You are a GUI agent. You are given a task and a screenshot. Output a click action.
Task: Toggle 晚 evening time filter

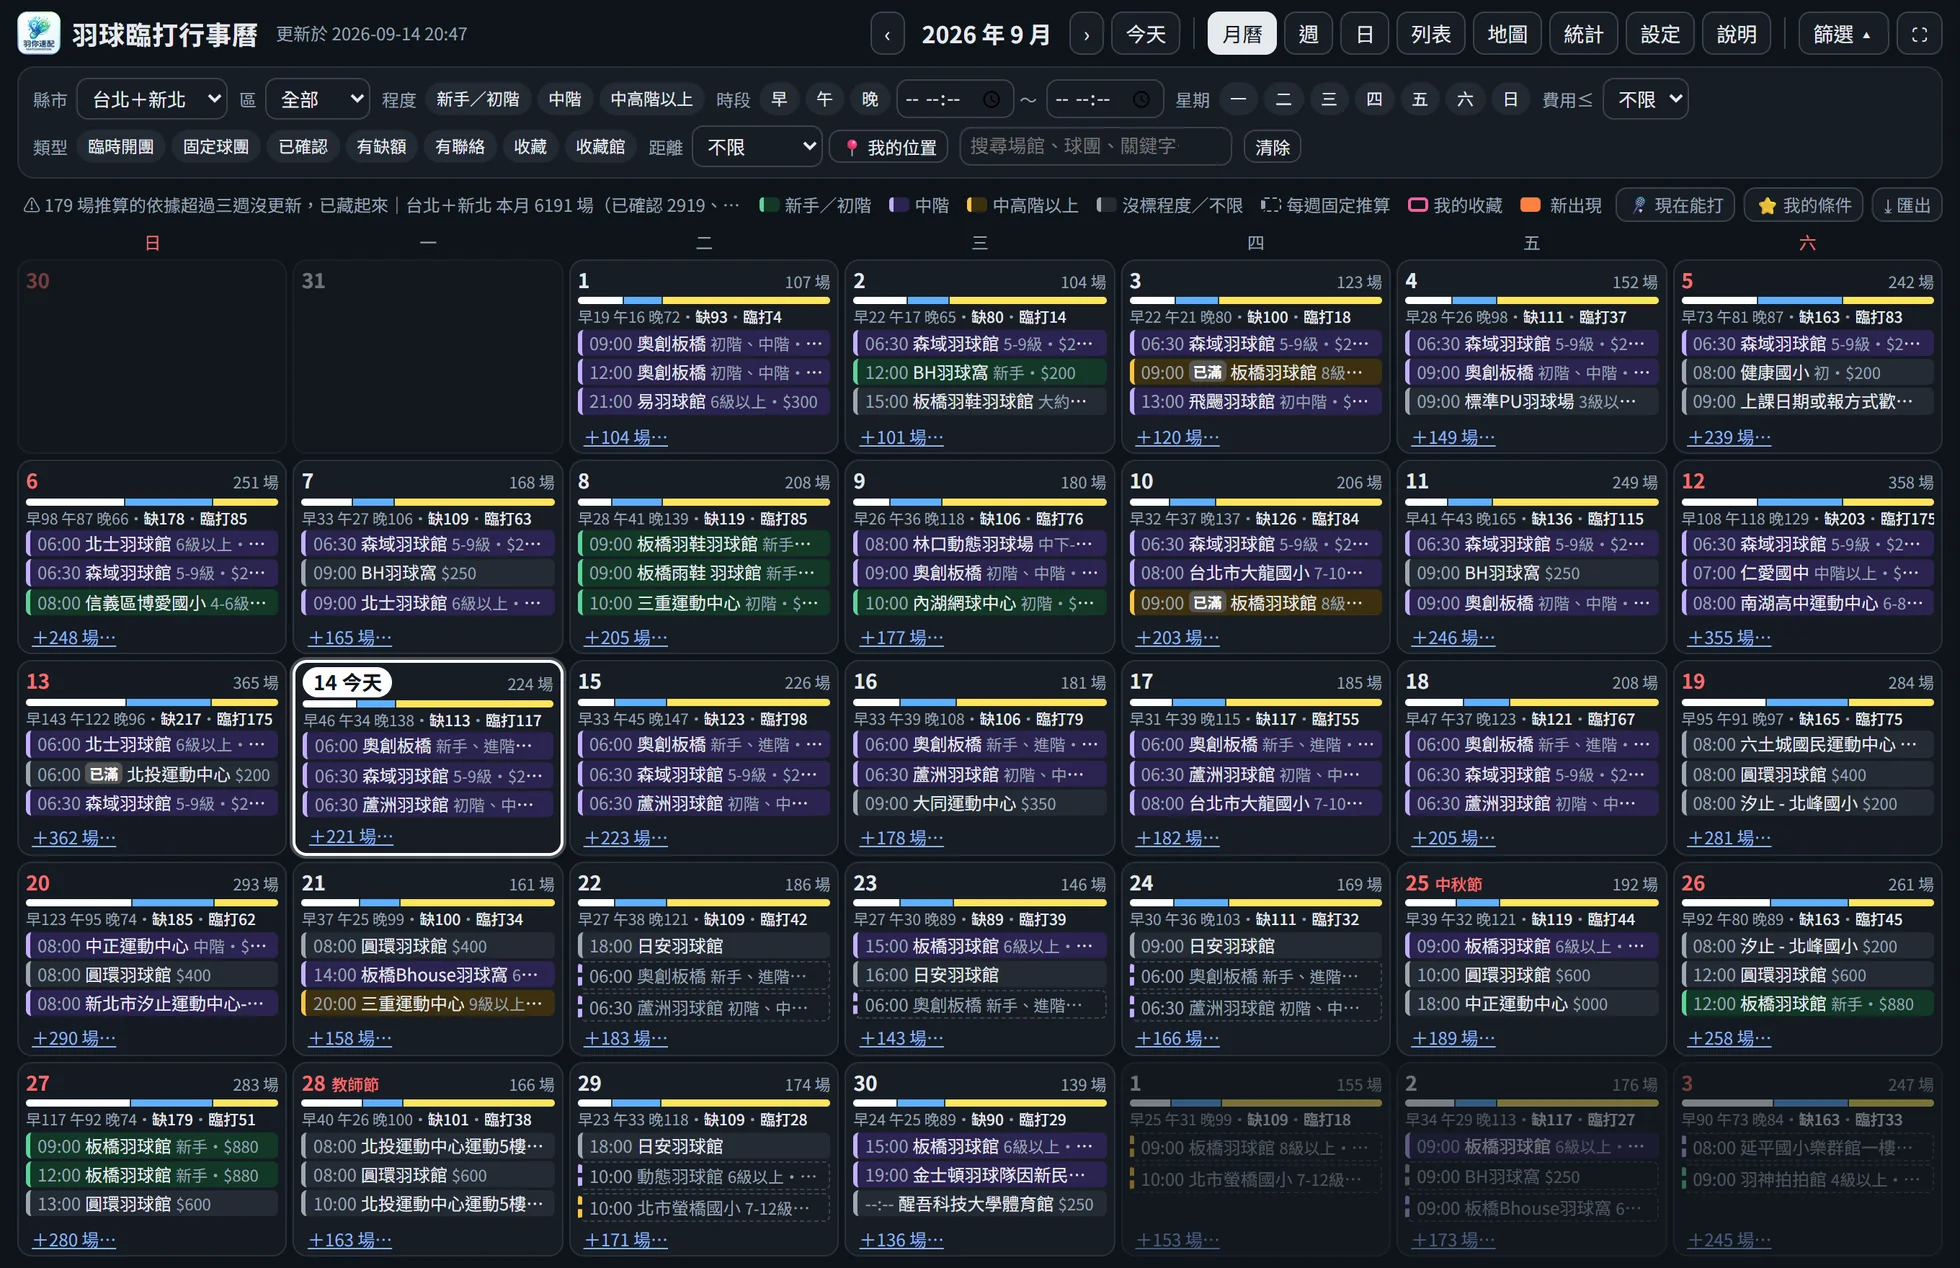870,99
